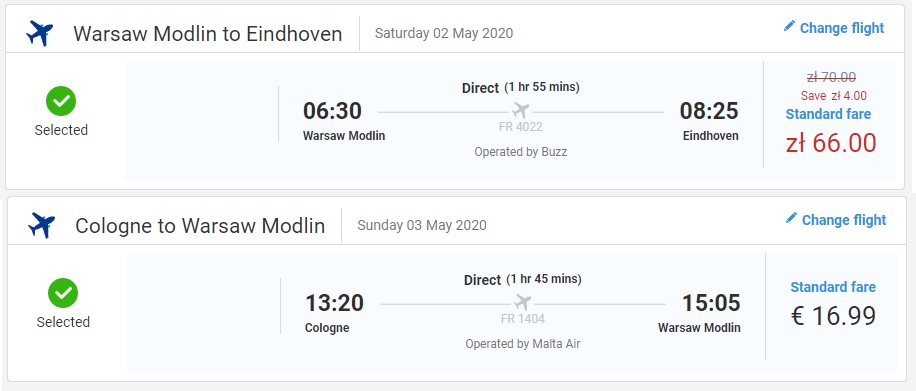Click the zł 66.00 price
The image size is (916, 391).
coord(831,143)
